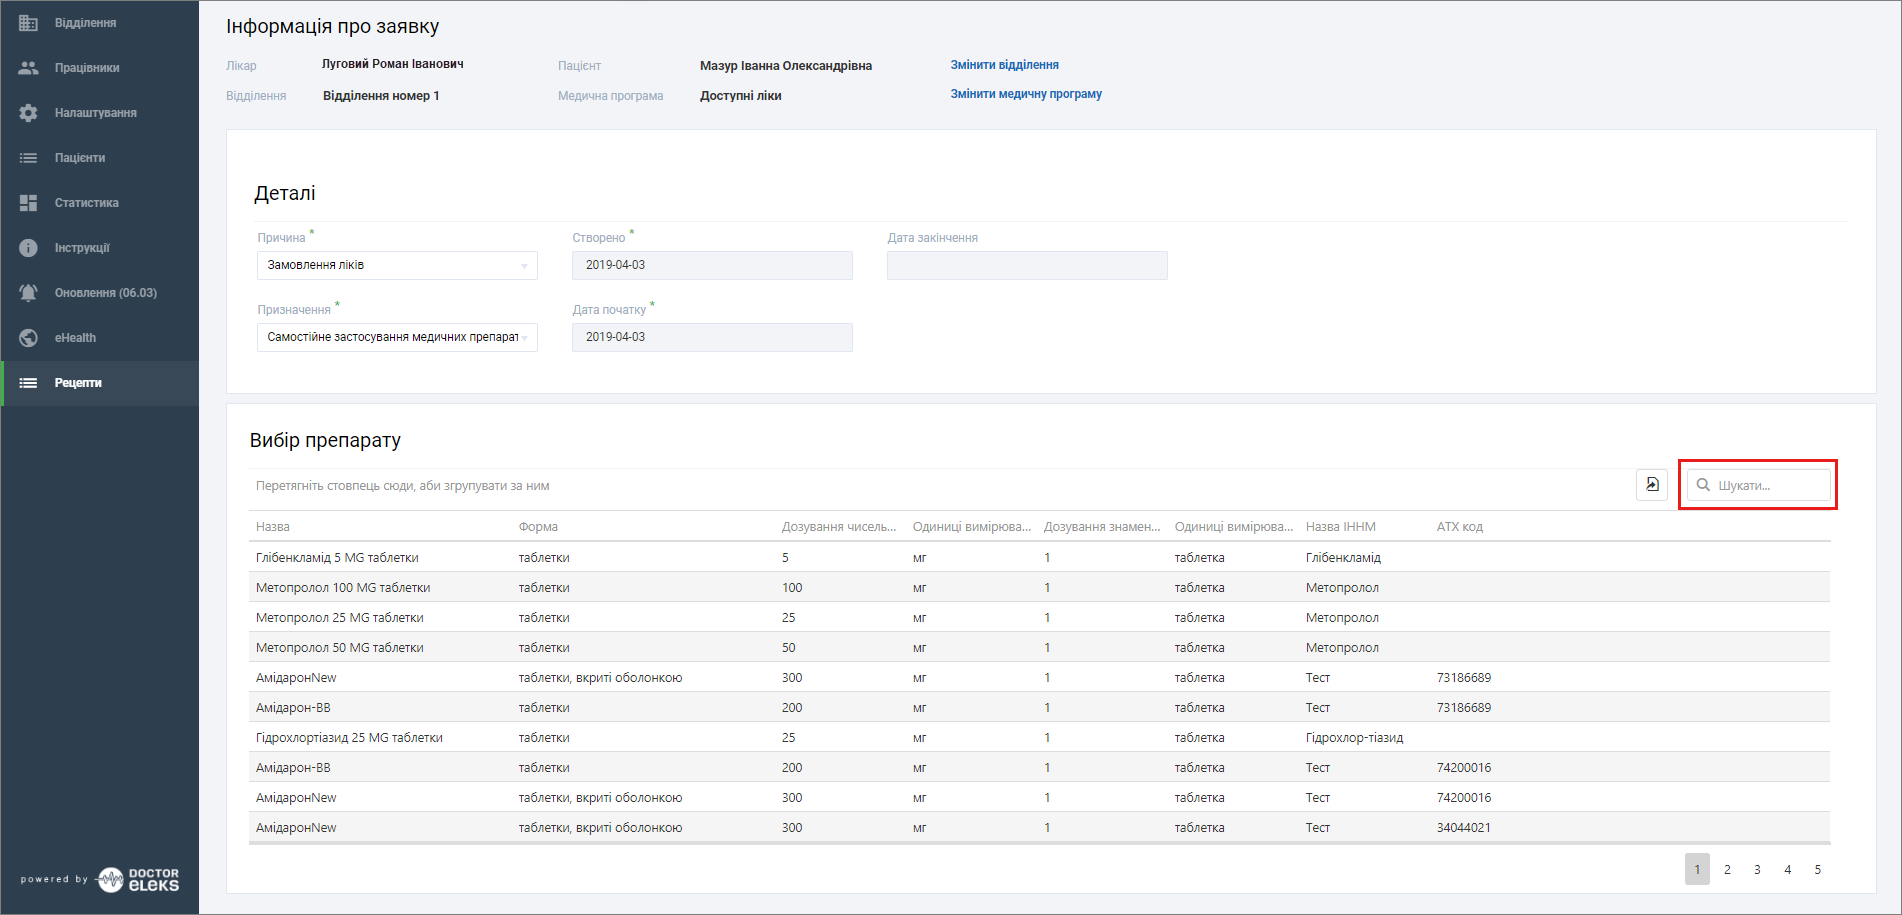
Task: Click the Рецепти list icon
Action: pos(28,383)
